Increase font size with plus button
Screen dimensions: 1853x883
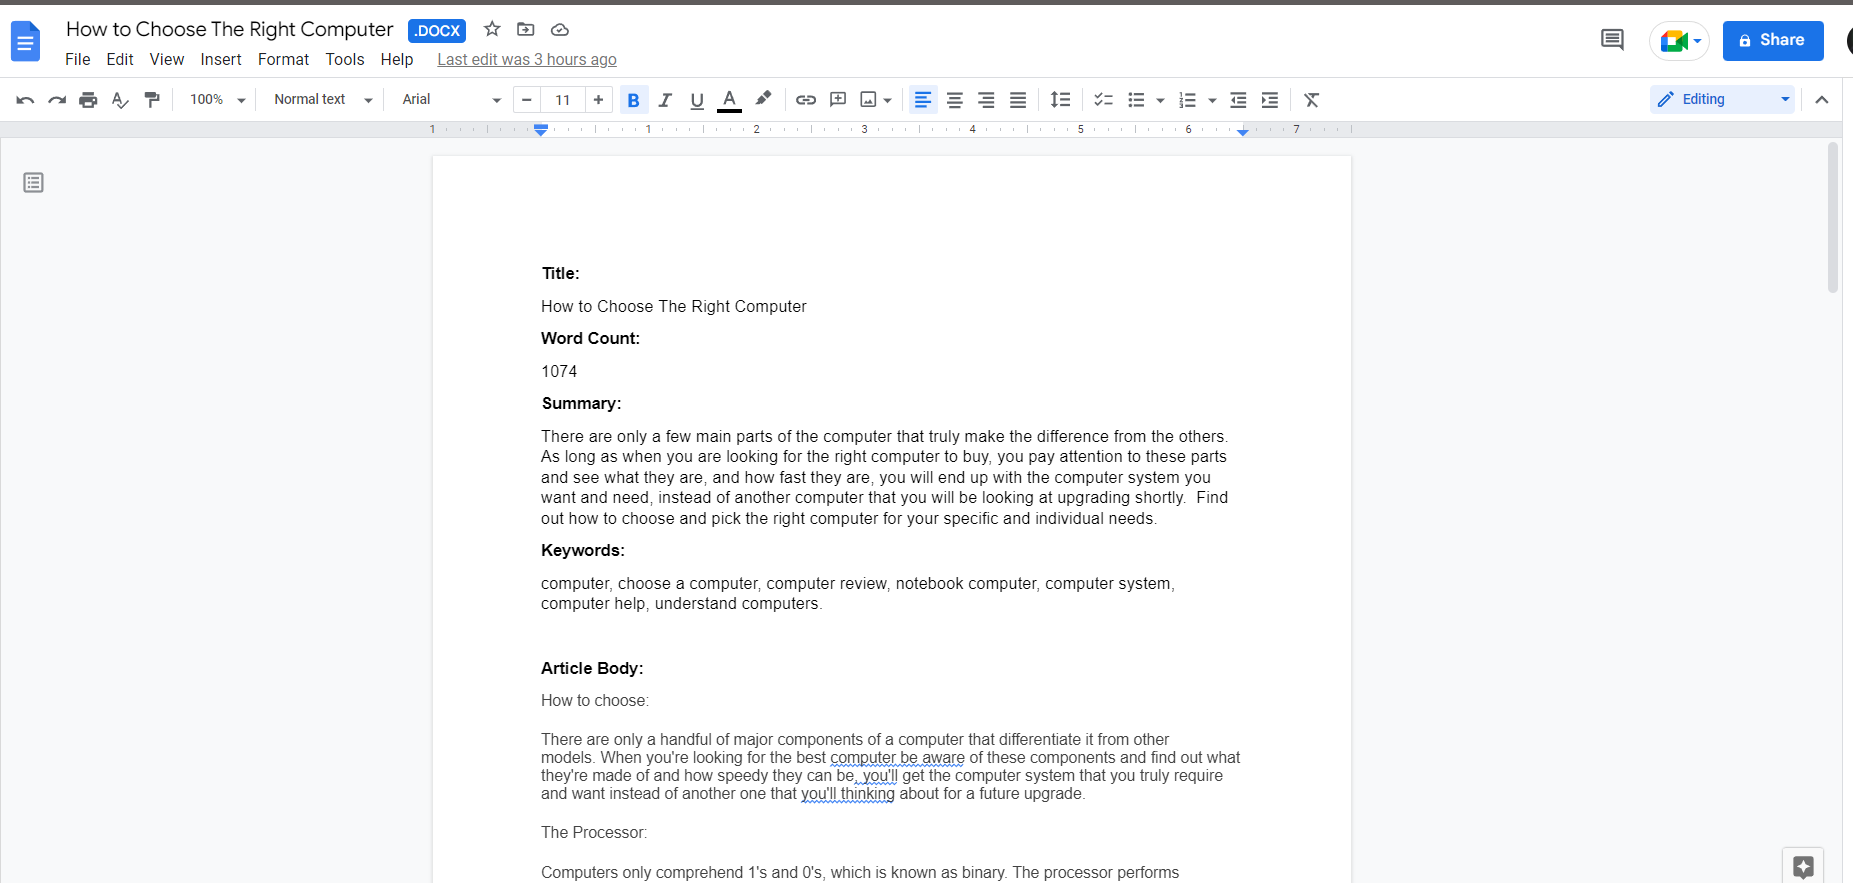[598, 100]
